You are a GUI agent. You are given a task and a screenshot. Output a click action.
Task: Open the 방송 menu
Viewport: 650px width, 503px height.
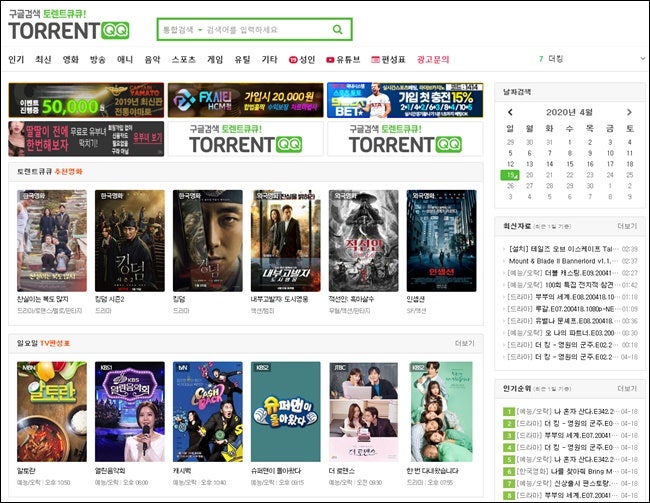coord(98,59)
